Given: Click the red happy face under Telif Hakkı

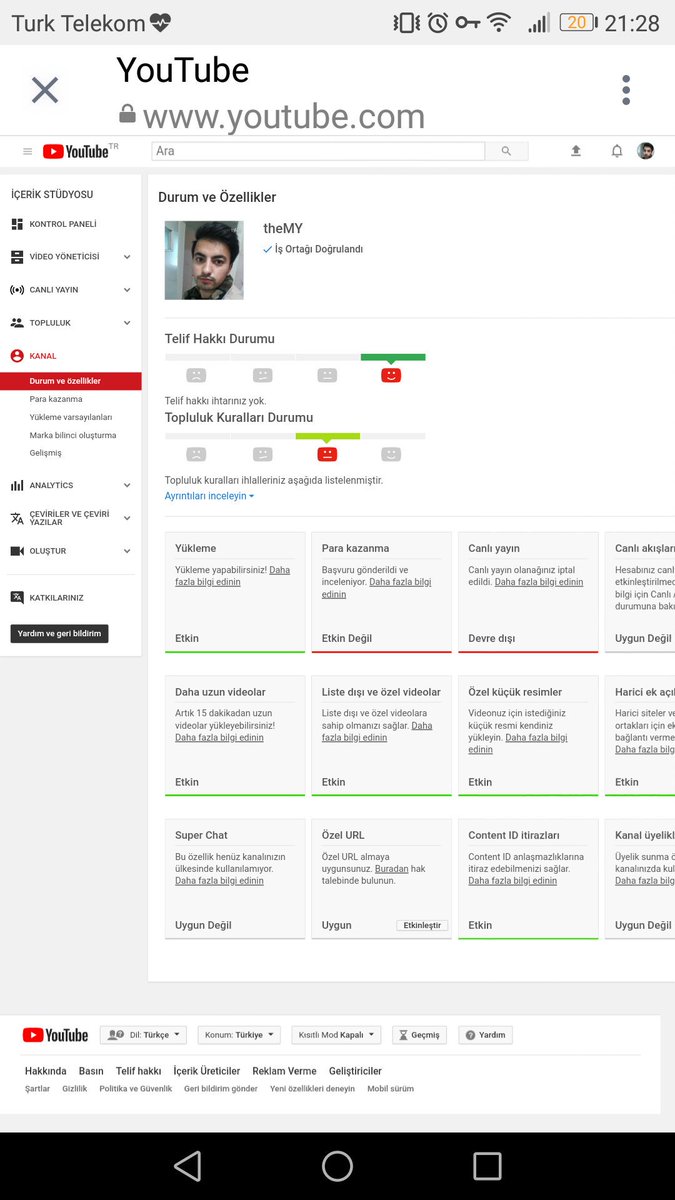Looking at the screenshot, I should (391, 375).
